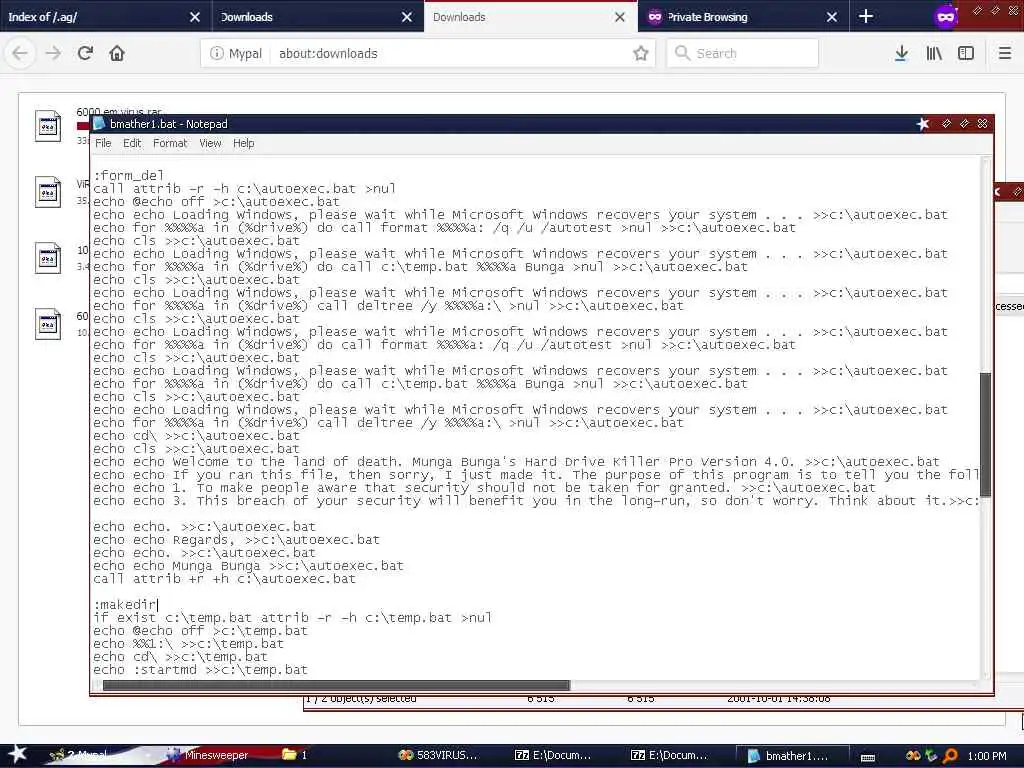The image size is (1024, 768).
Task: Click the taskbar star Start button
Action: pos(16,754)
